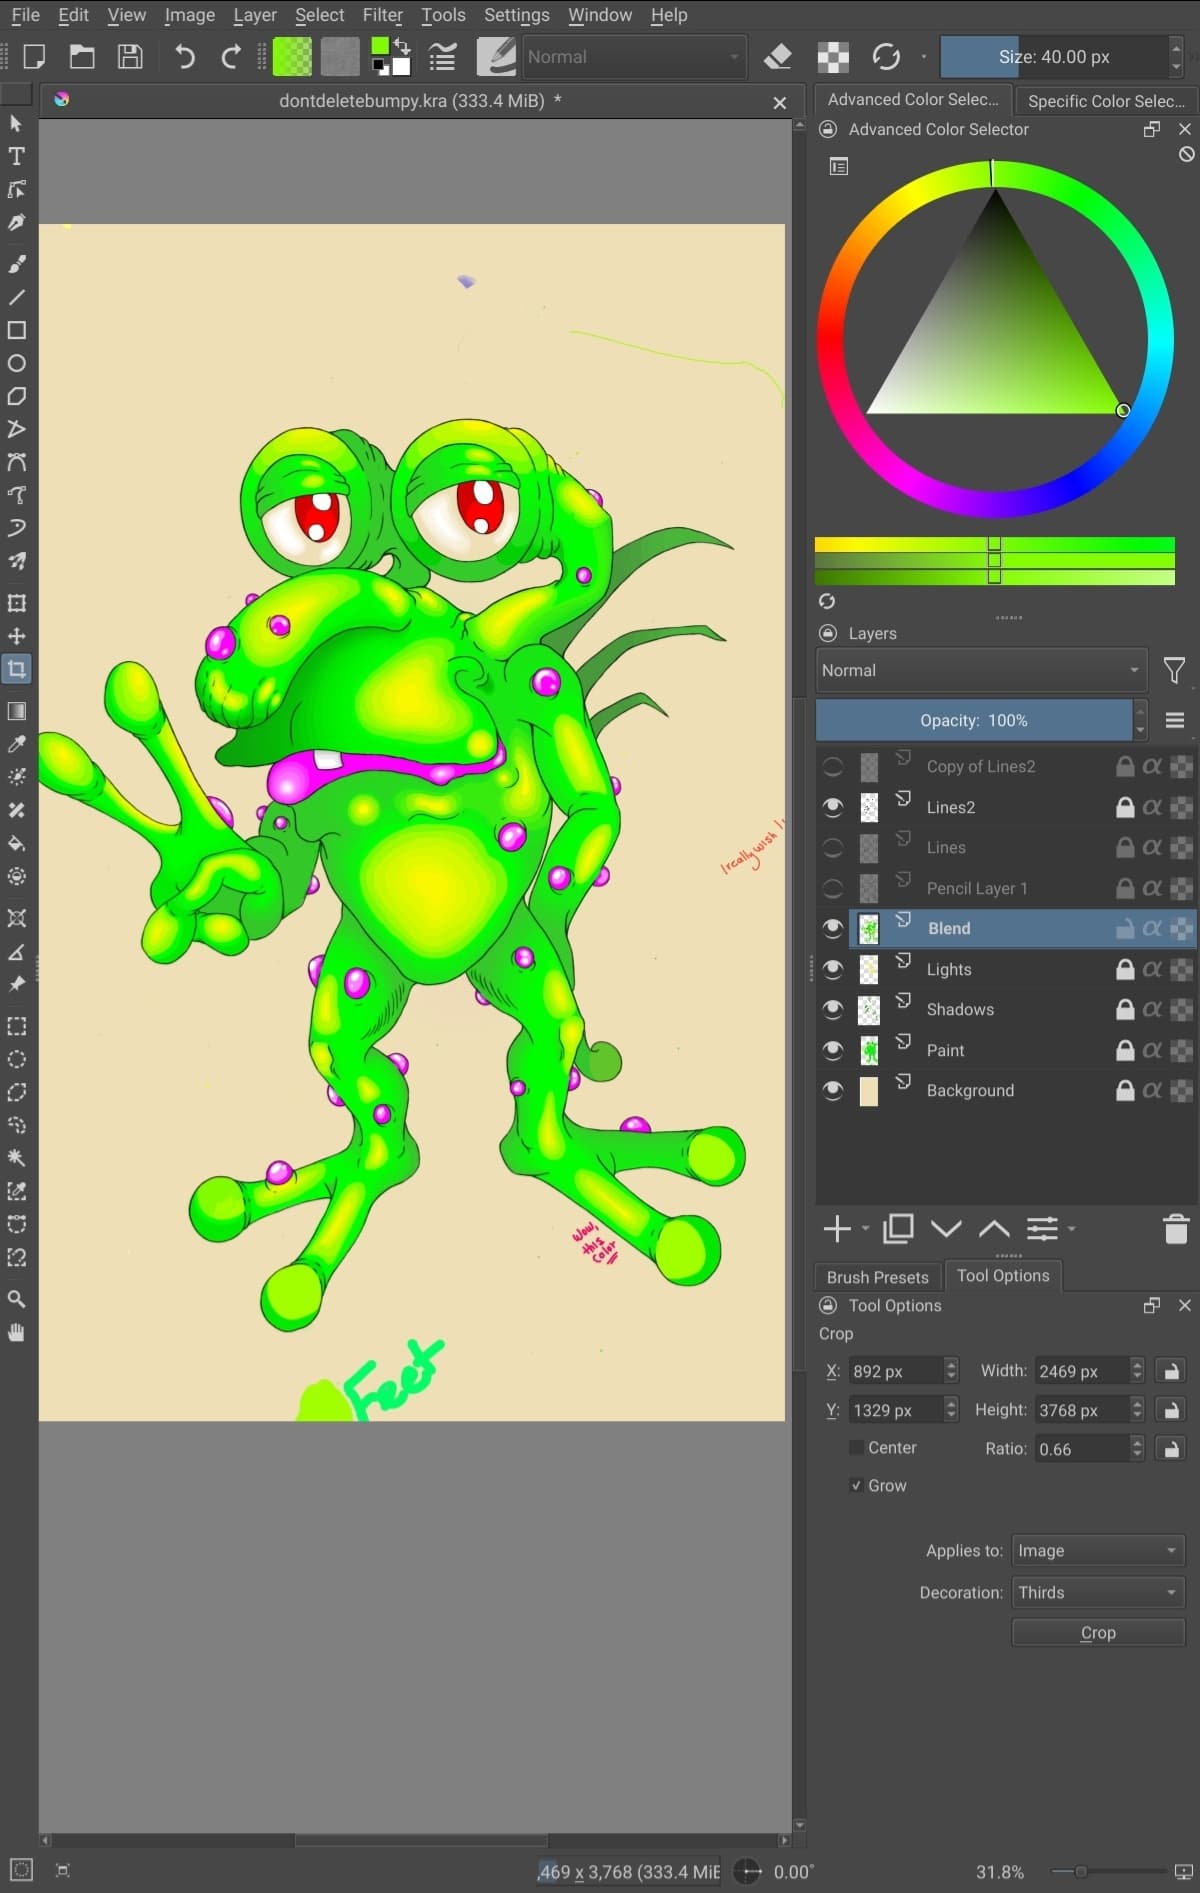Open the Filter menu
The image size is (1200, 1893).
point(382,15)
